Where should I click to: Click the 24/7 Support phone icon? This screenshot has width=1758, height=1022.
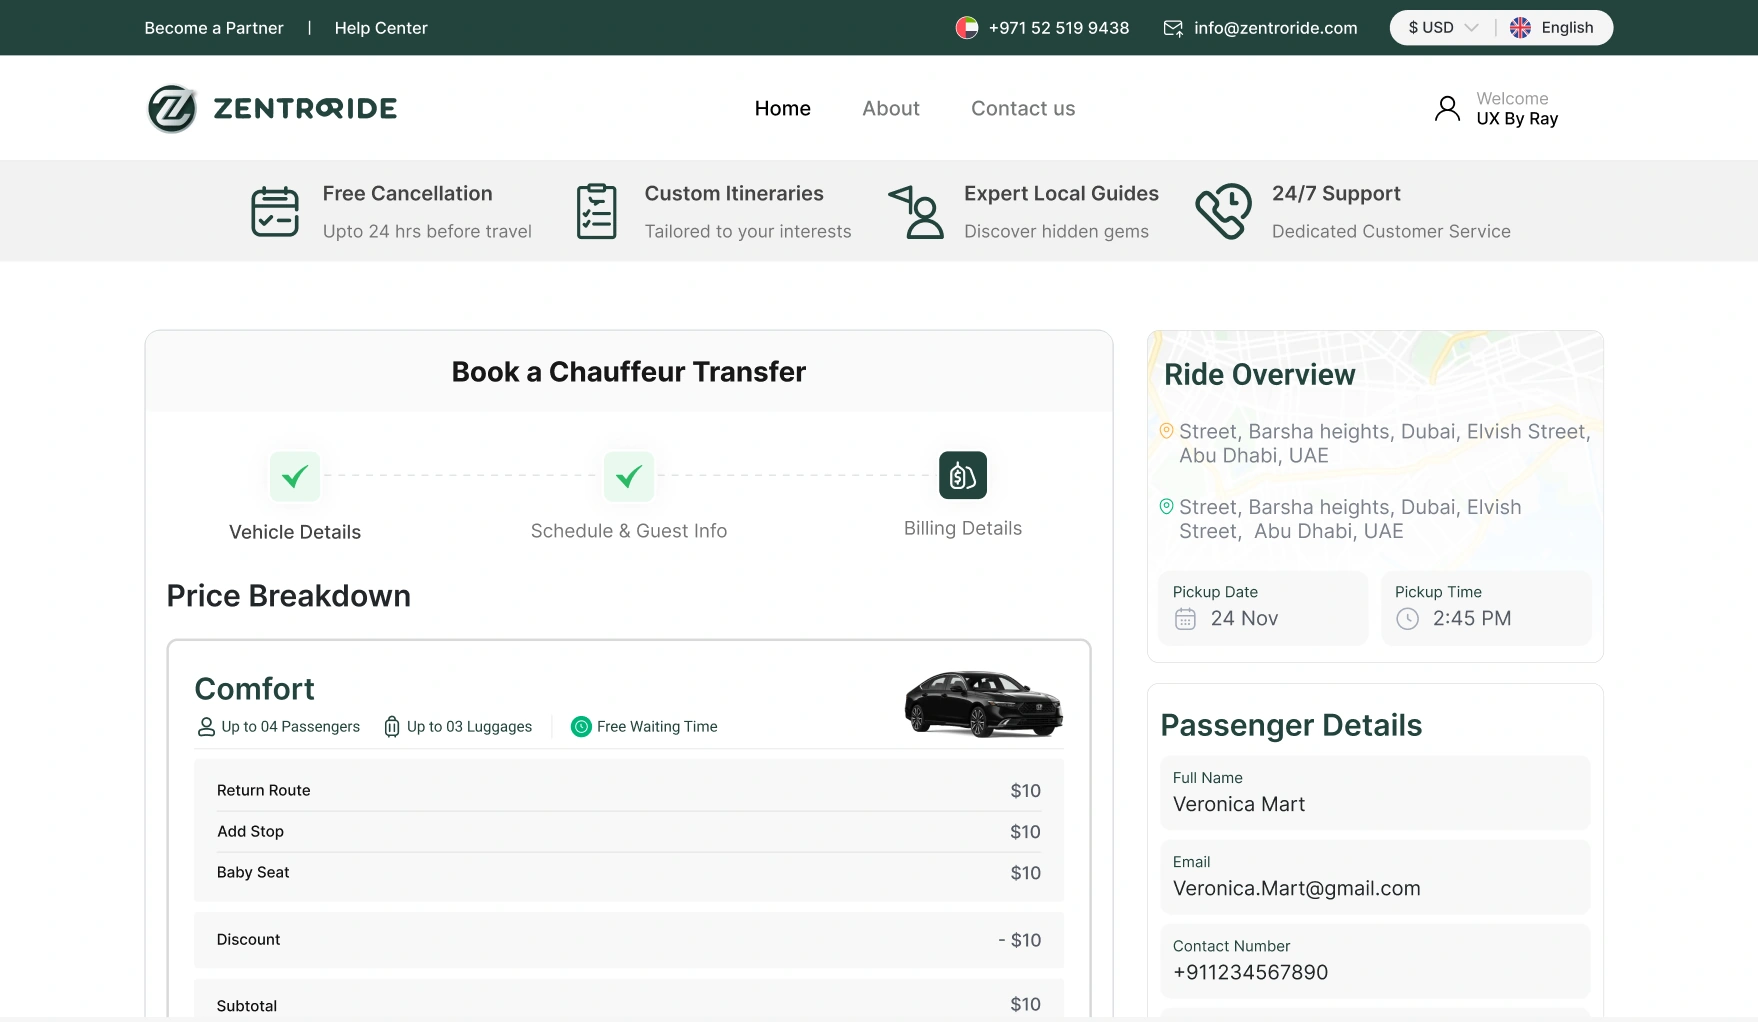[1223, 211]
